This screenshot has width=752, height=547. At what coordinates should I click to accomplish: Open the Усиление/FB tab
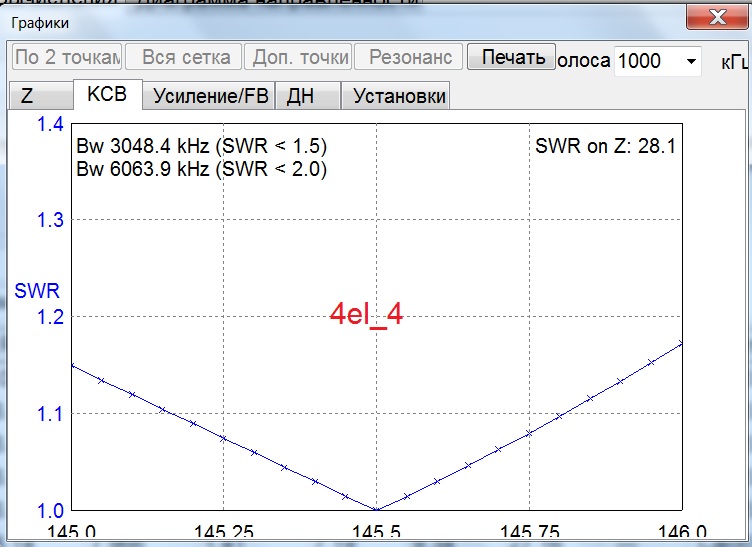point(209,96)
